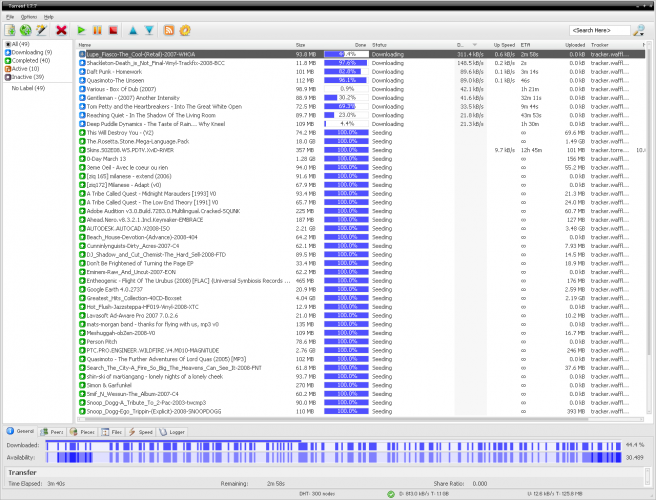Filter by Downloading (9) in the sidebar
Viewport: 656px width, 500px height.
[x=31, y=52]
